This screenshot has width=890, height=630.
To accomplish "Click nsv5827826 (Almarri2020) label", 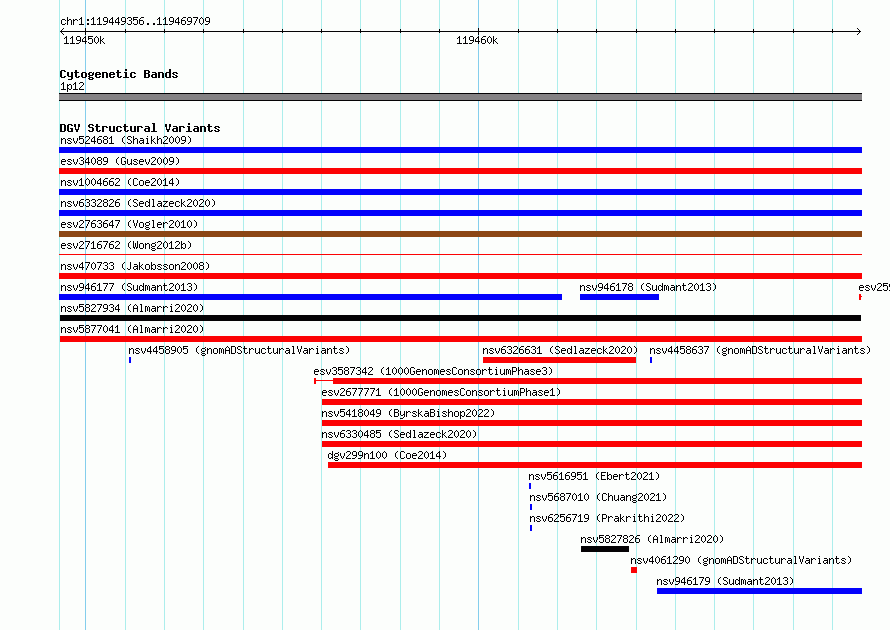I will tap(652, 539).
